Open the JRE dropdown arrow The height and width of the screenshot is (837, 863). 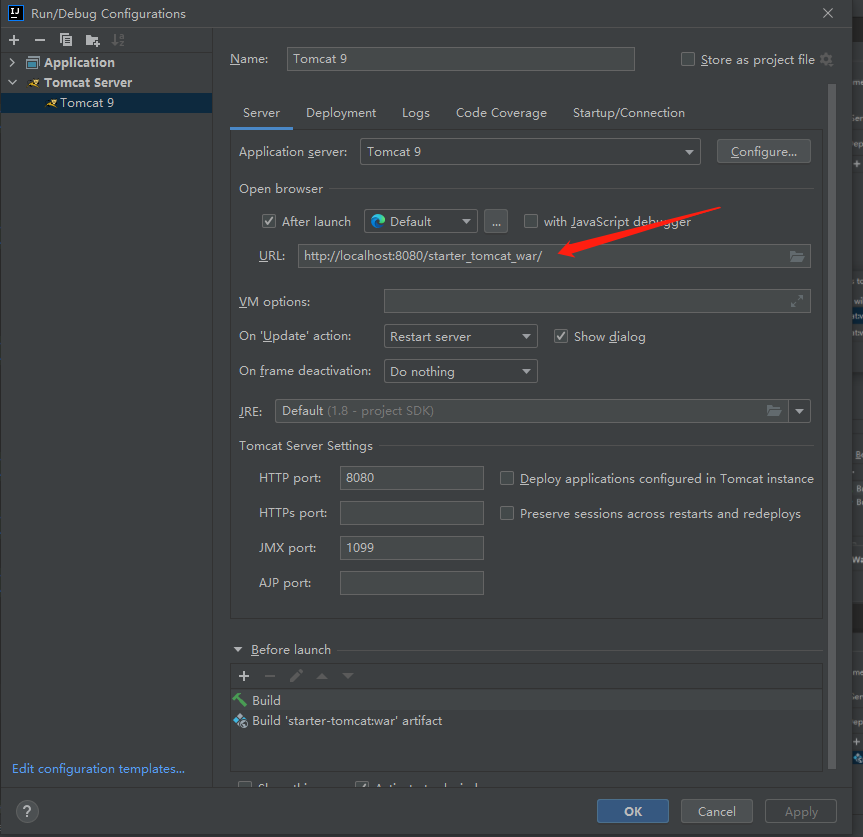[x=799, y=411]
